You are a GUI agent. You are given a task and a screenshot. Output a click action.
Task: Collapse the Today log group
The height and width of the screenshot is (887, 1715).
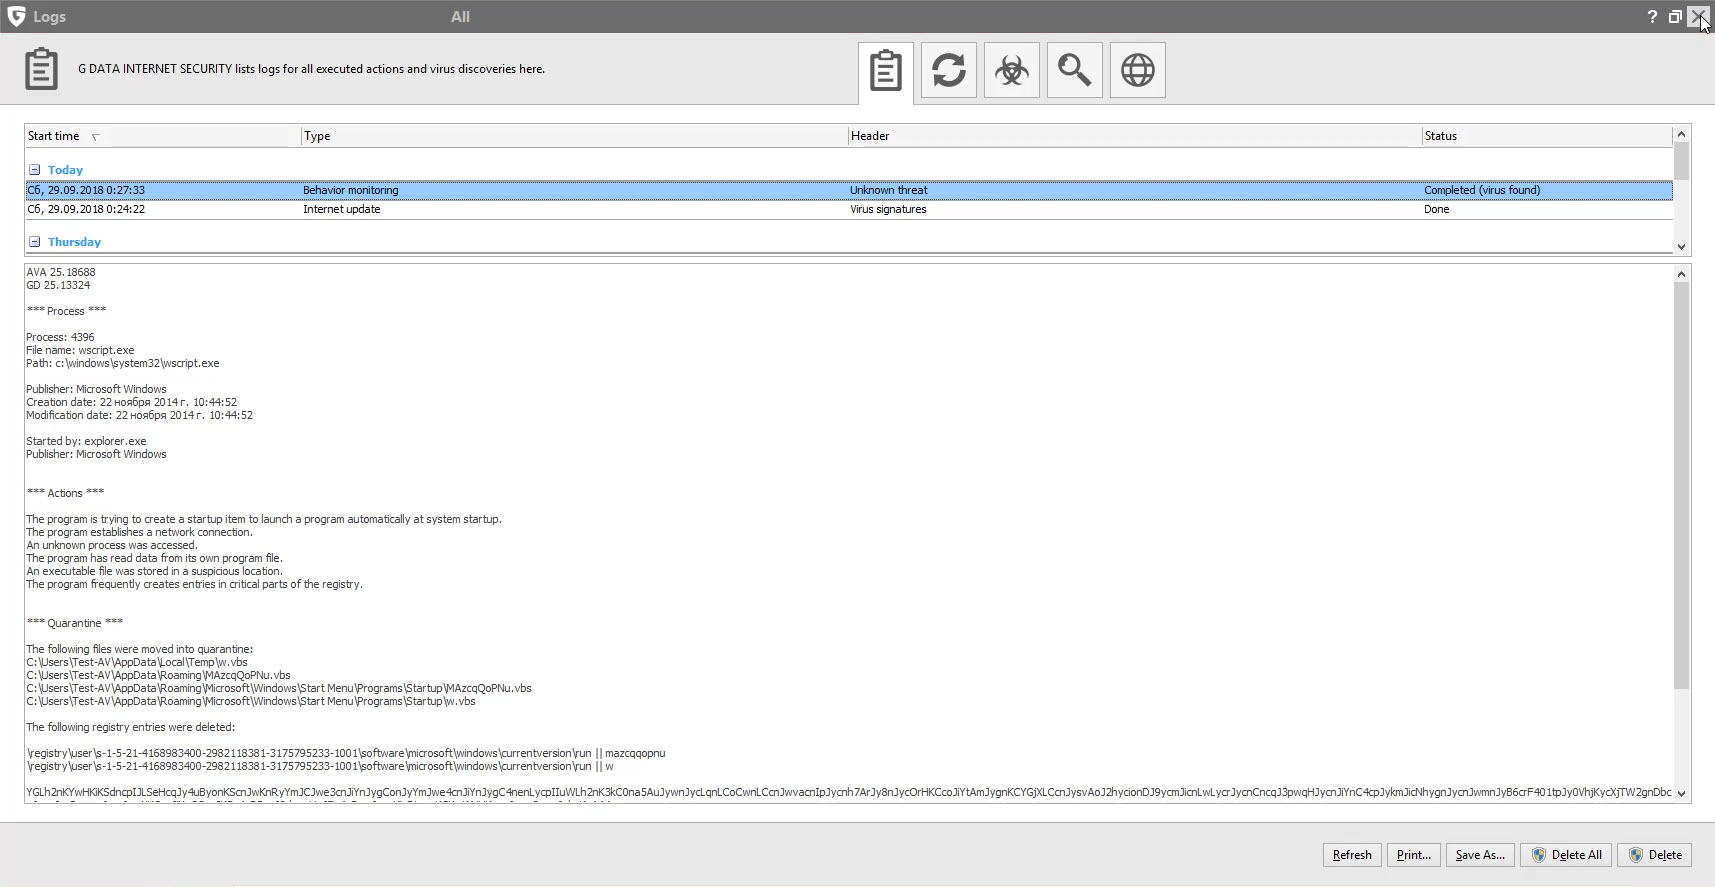point(34,170)
